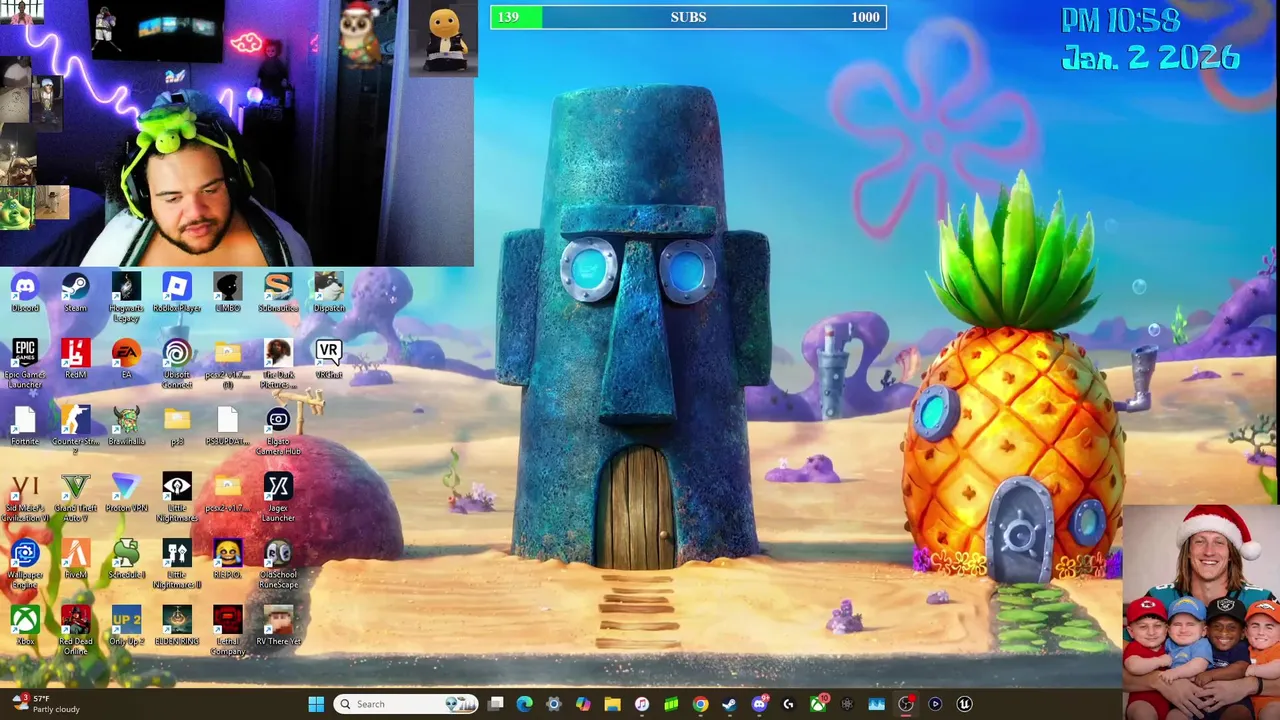Open the music note app on taskbar

tap(642, 704)
